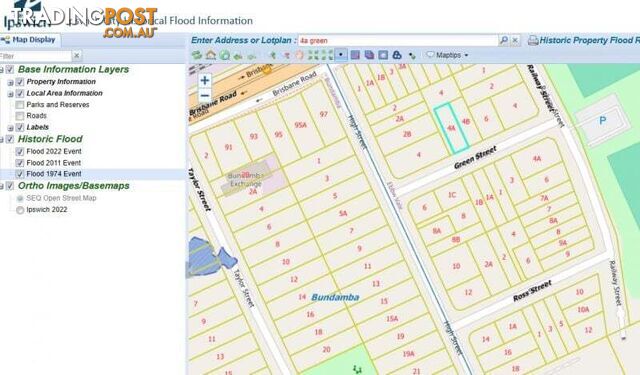Activate the selected point tool button
The image size is (640, 375).
[341, 55]
